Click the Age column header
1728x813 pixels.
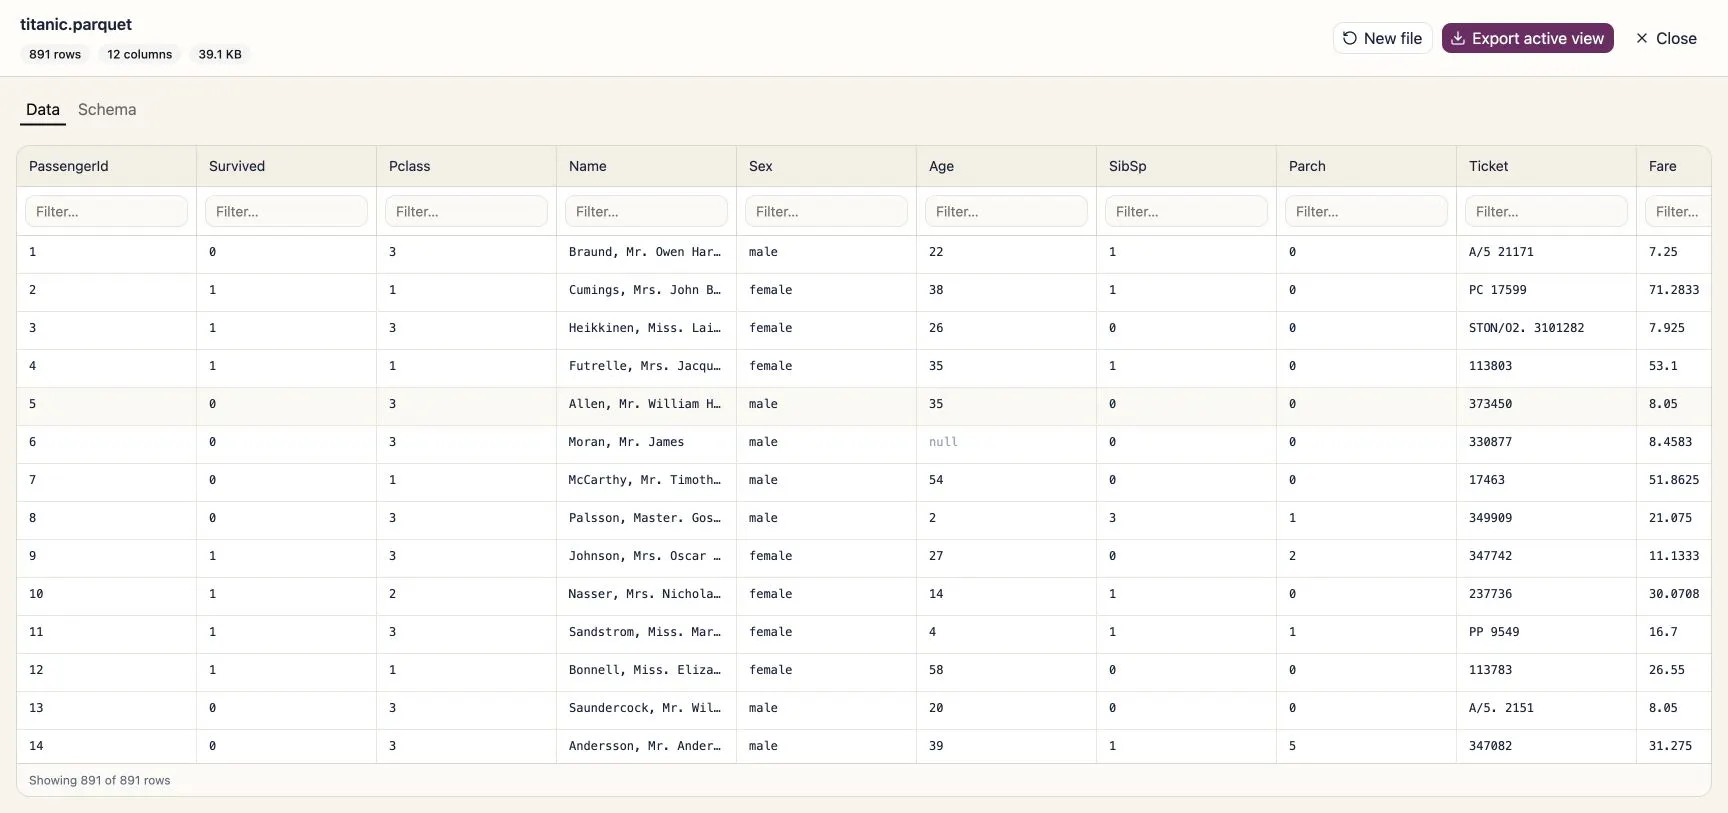click(1007, 166)
